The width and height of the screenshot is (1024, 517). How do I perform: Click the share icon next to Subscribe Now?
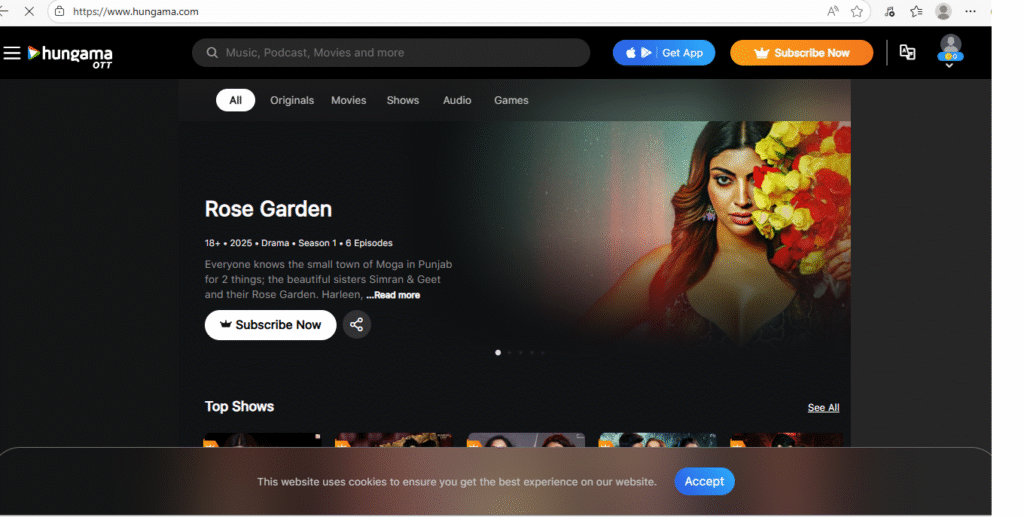[x=357, y=324]
